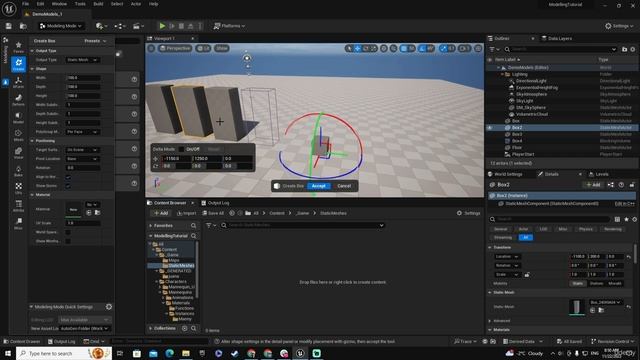This screenshot has width=640, height=360.
Task: Switch to the World Settings tab
Action: pos(506,174)
